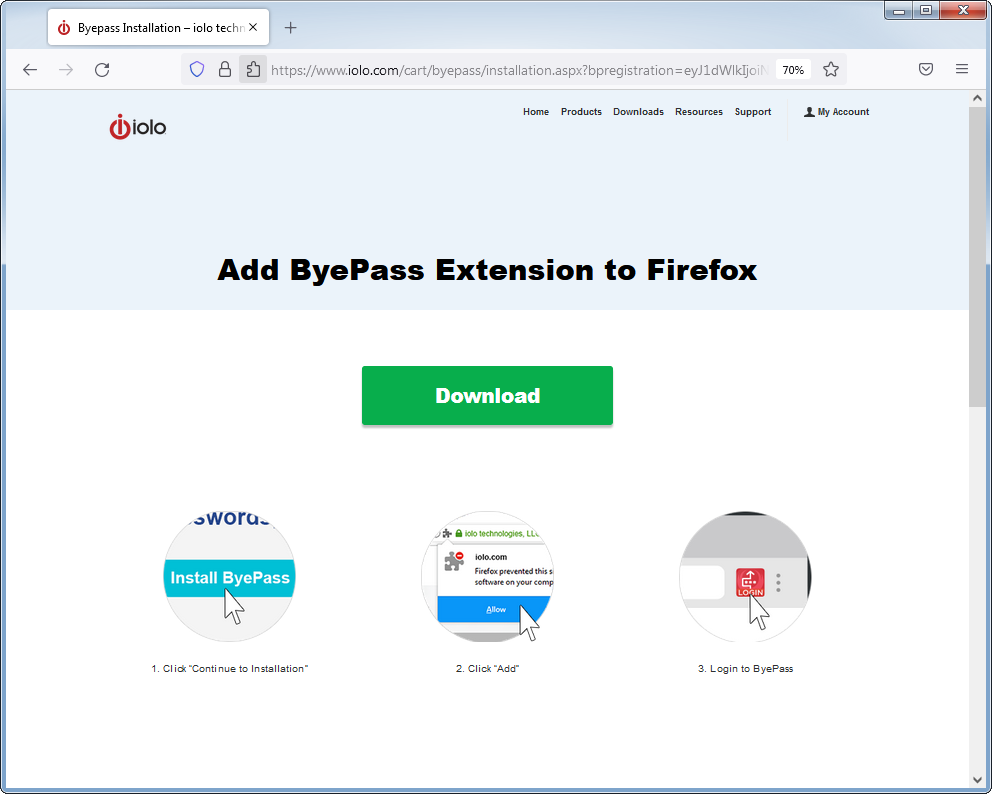Click the green Download button
Screen dimensions: 992x794
click(x=487, y=395)
